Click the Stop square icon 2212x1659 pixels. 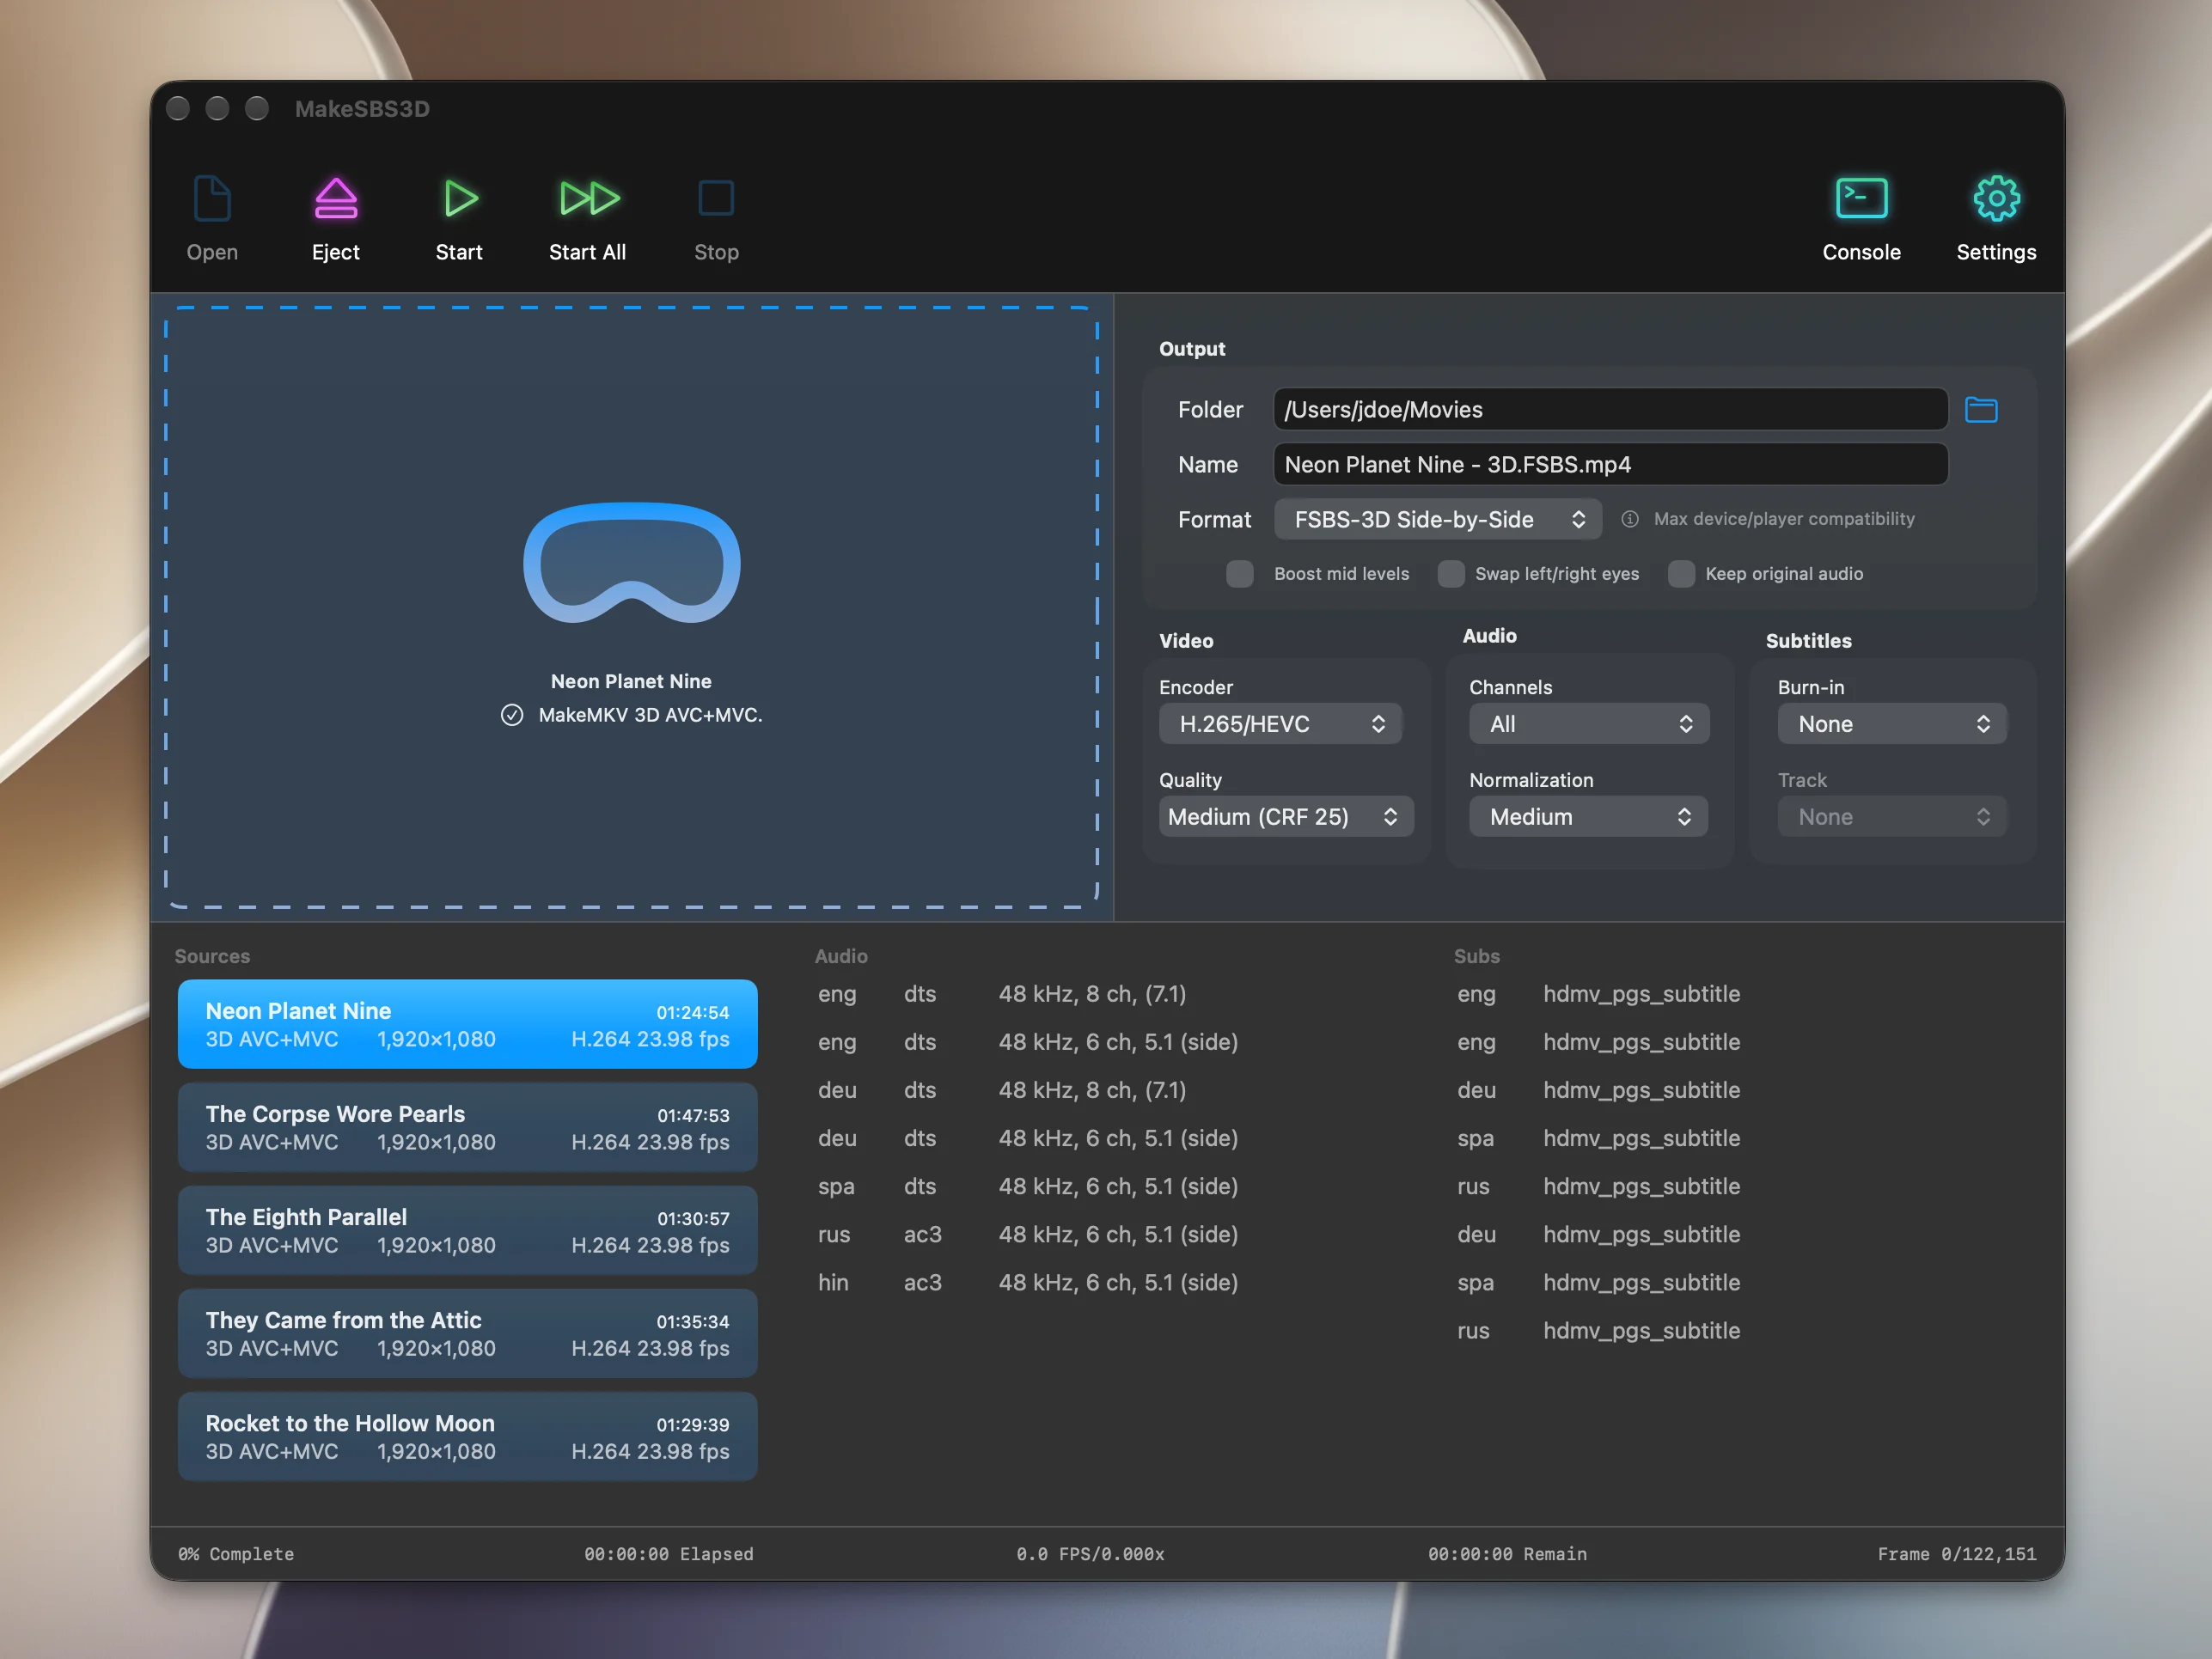pyautogui.click(x=716, y=198)
